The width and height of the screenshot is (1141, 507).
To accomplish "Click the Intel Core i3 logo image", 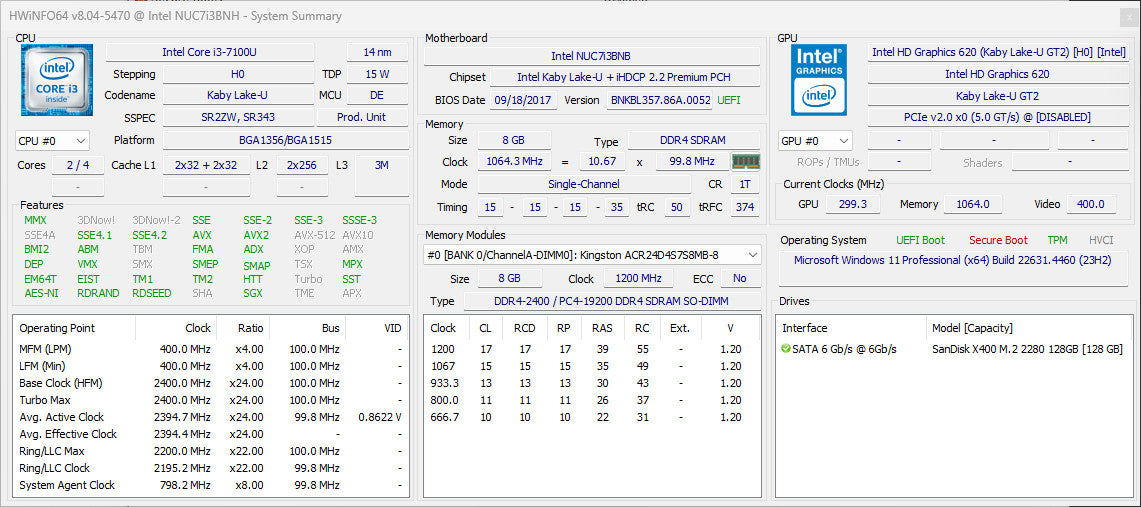I will (x=57, y=80).
